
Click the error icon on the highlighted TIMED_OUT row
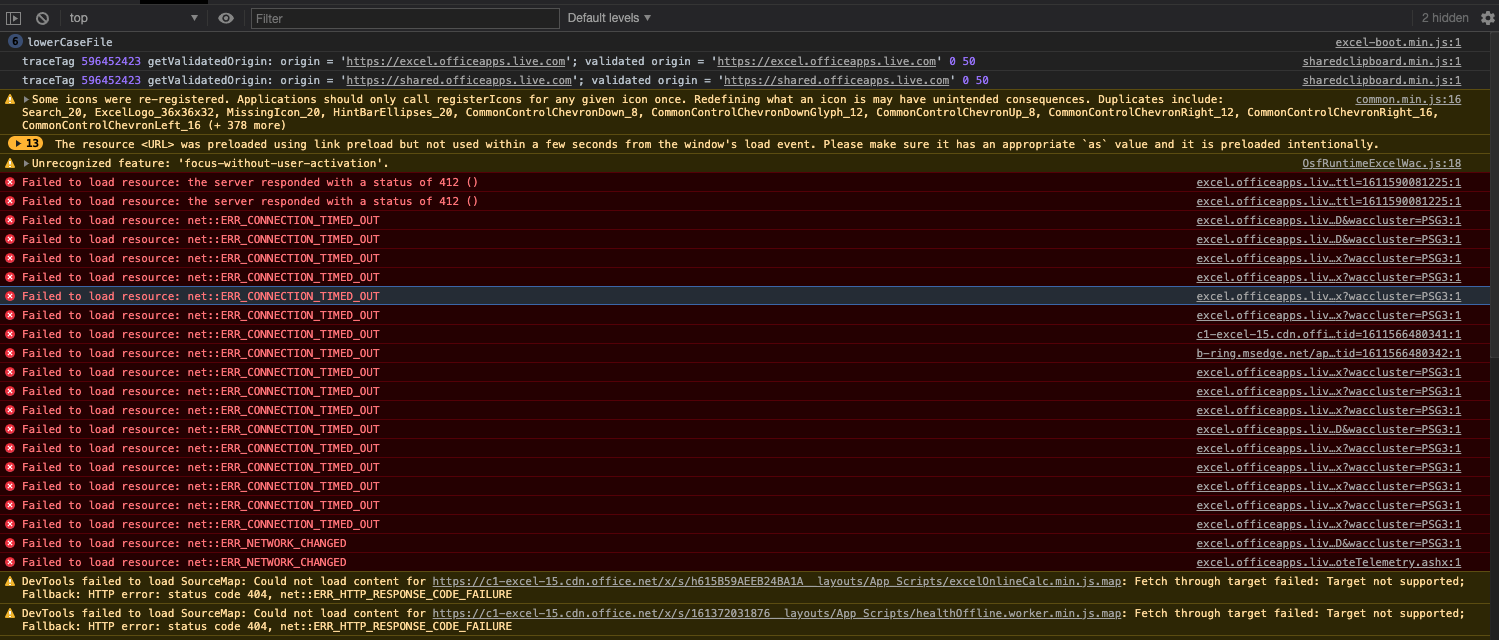click(10, 296)
